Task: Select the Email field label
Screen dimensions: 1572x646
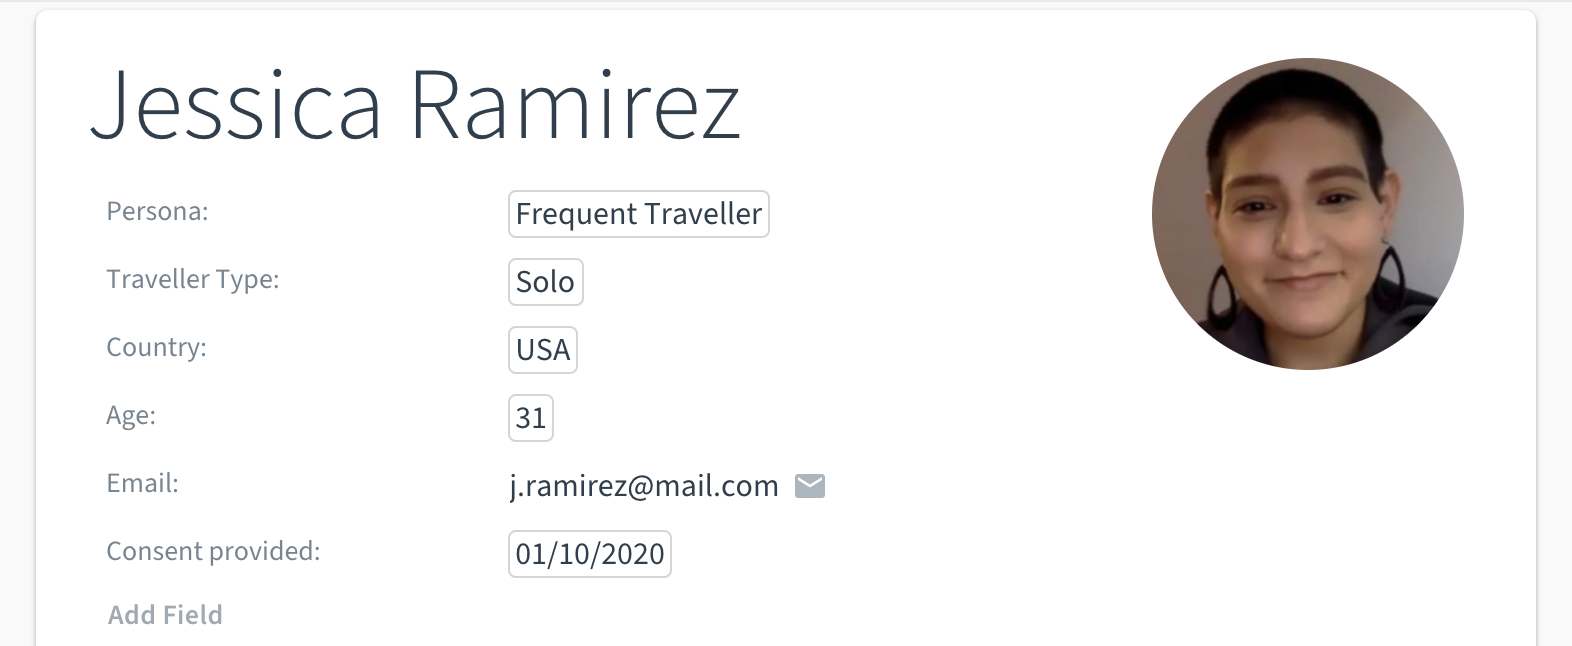Action: 142,484
